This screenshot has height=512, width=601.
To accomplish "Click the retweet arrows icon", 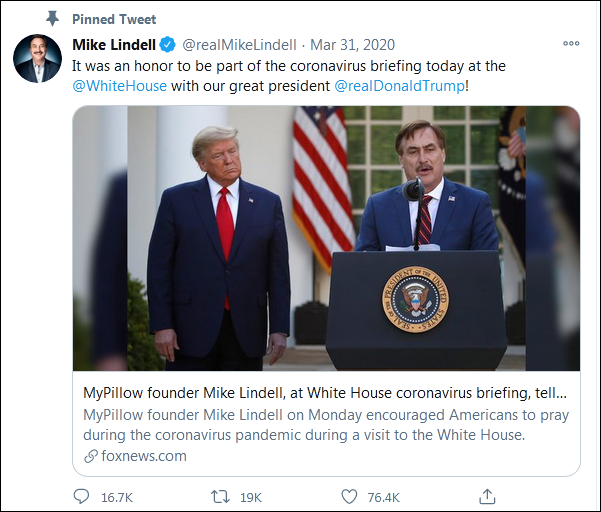I will click(221, 496).
